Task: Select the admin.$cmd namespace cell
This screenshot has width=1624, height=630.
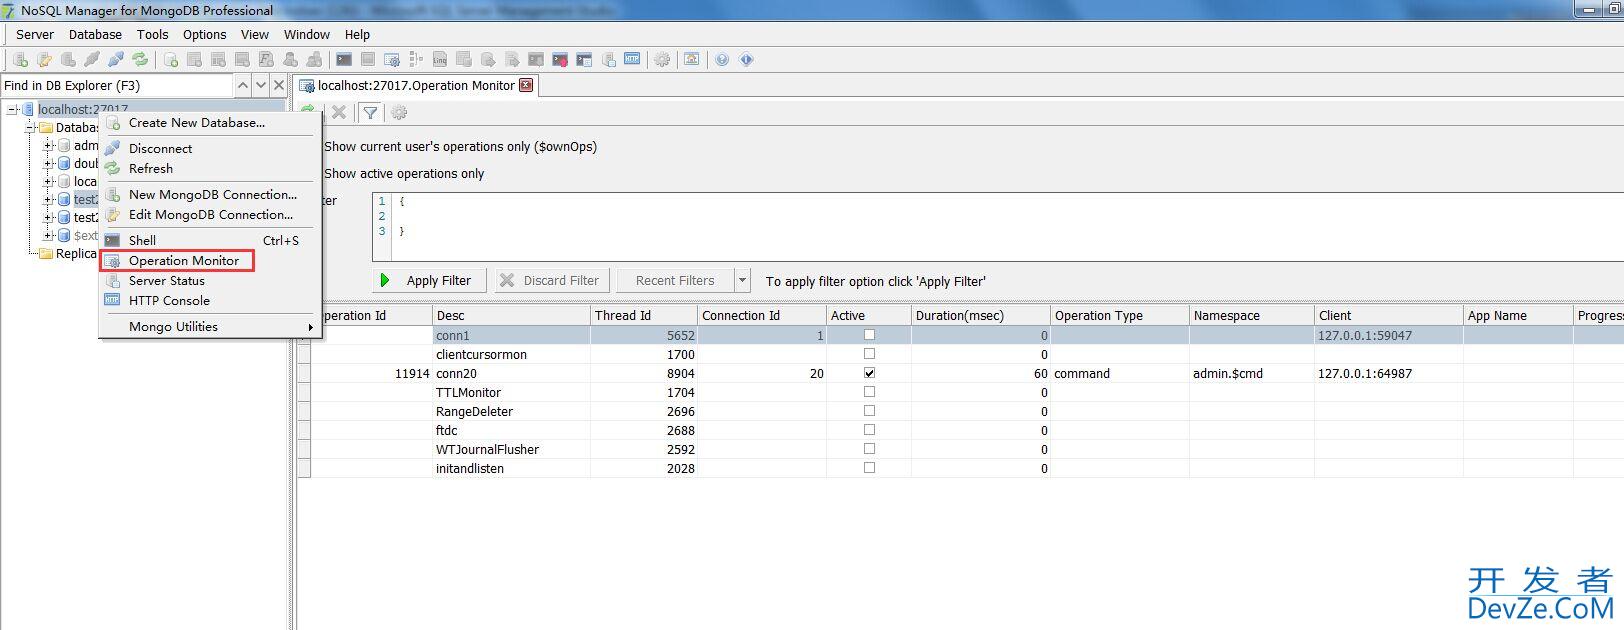Action: click(1251, 373)
